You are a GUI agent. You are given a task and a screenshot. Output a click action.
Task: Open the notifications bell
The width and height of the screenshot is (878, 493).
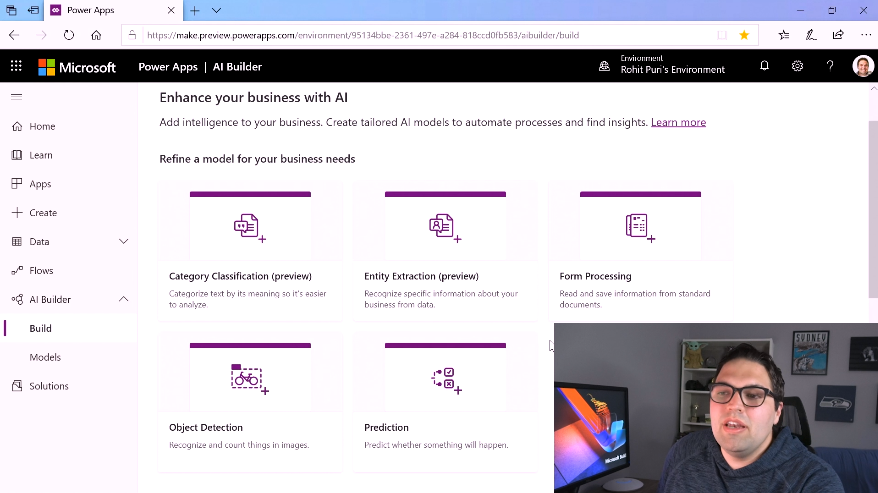(x=764, y=66)
